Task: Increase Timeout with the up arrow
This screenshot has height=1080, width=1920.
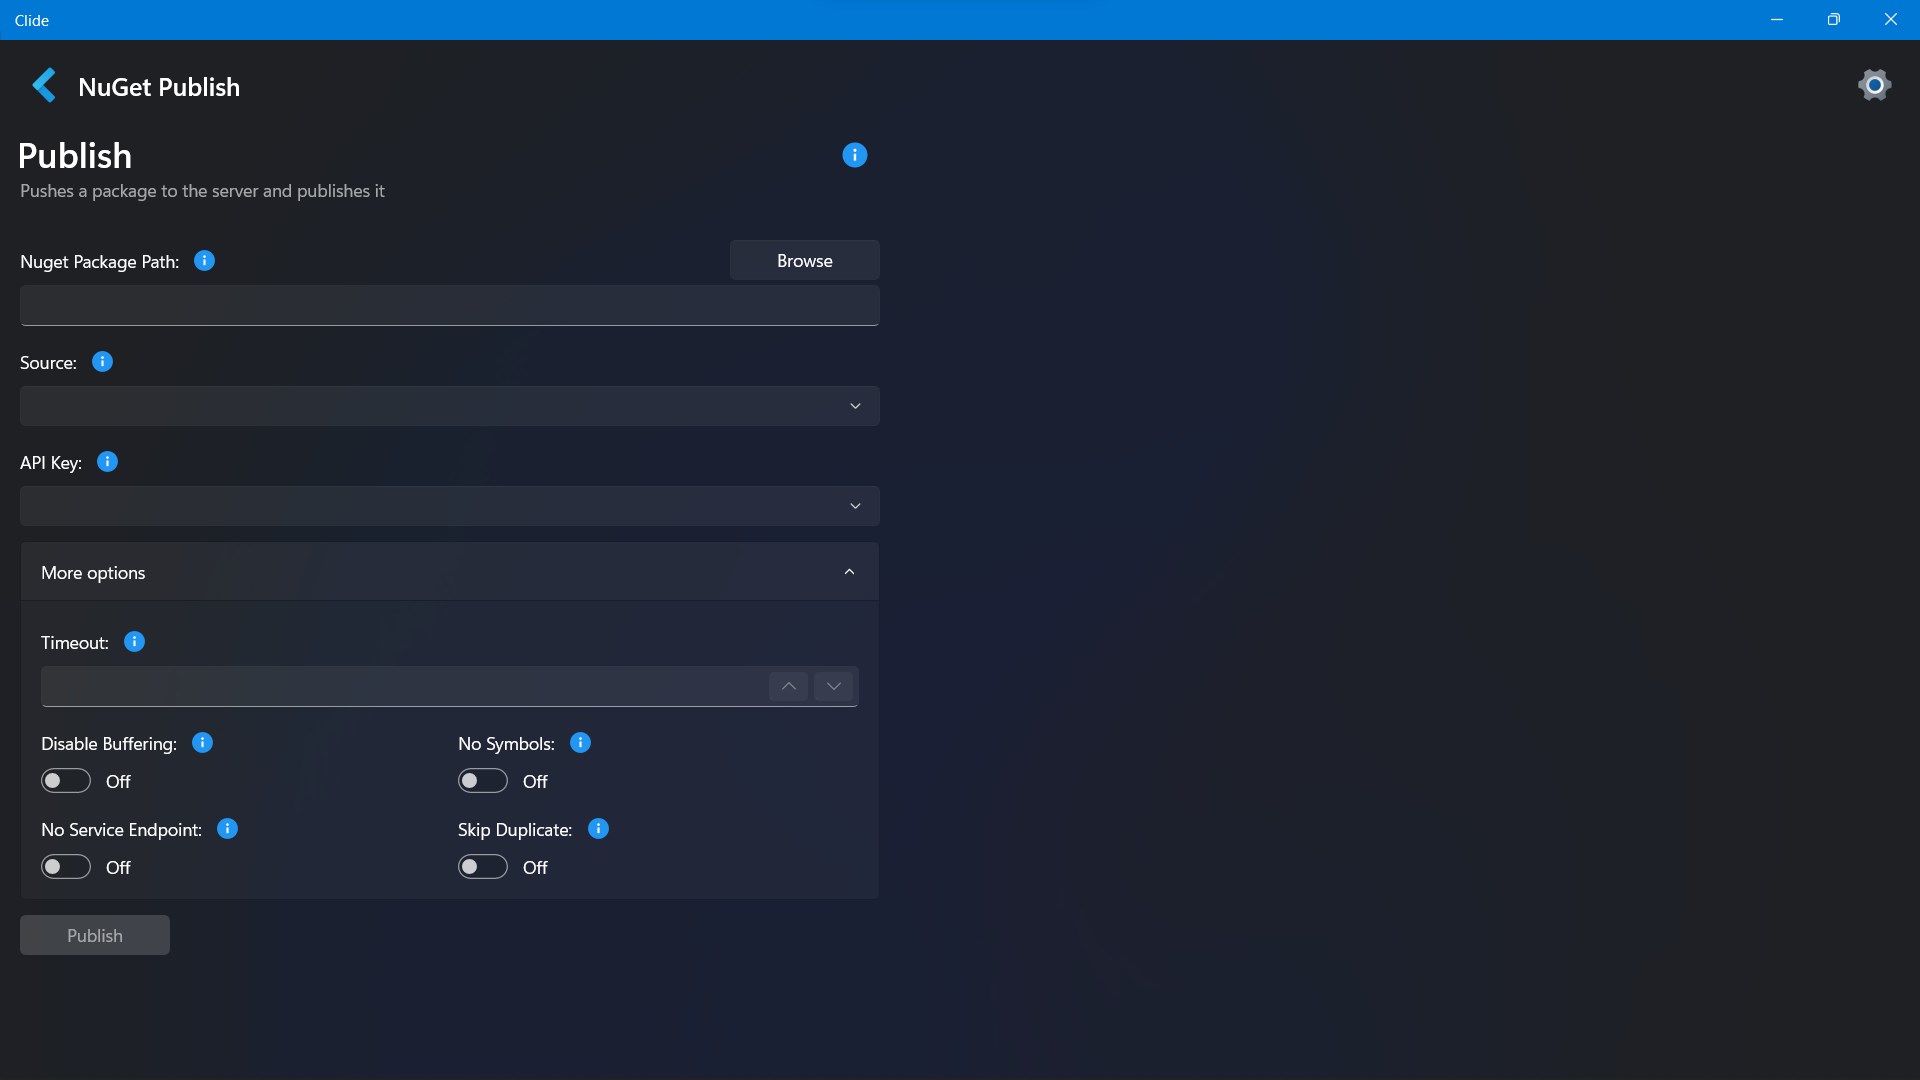Action: [x=788, y=686]
